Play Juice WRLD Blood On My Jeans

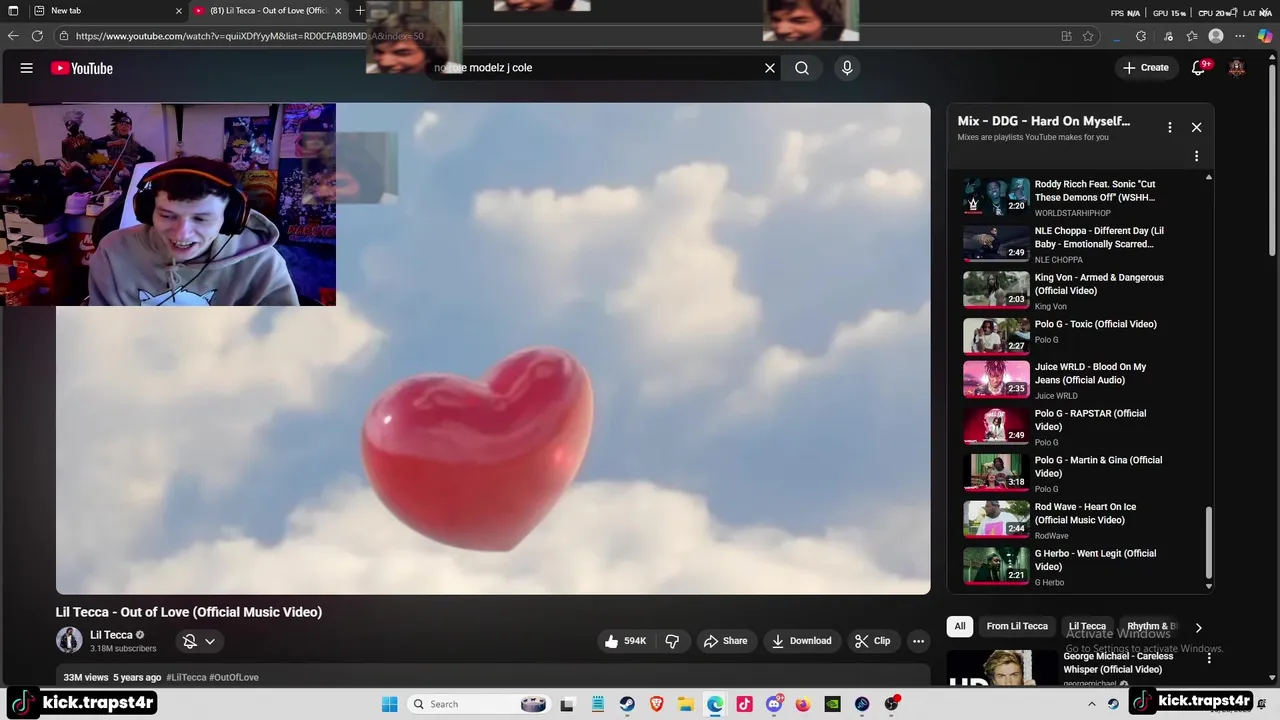1081,380
